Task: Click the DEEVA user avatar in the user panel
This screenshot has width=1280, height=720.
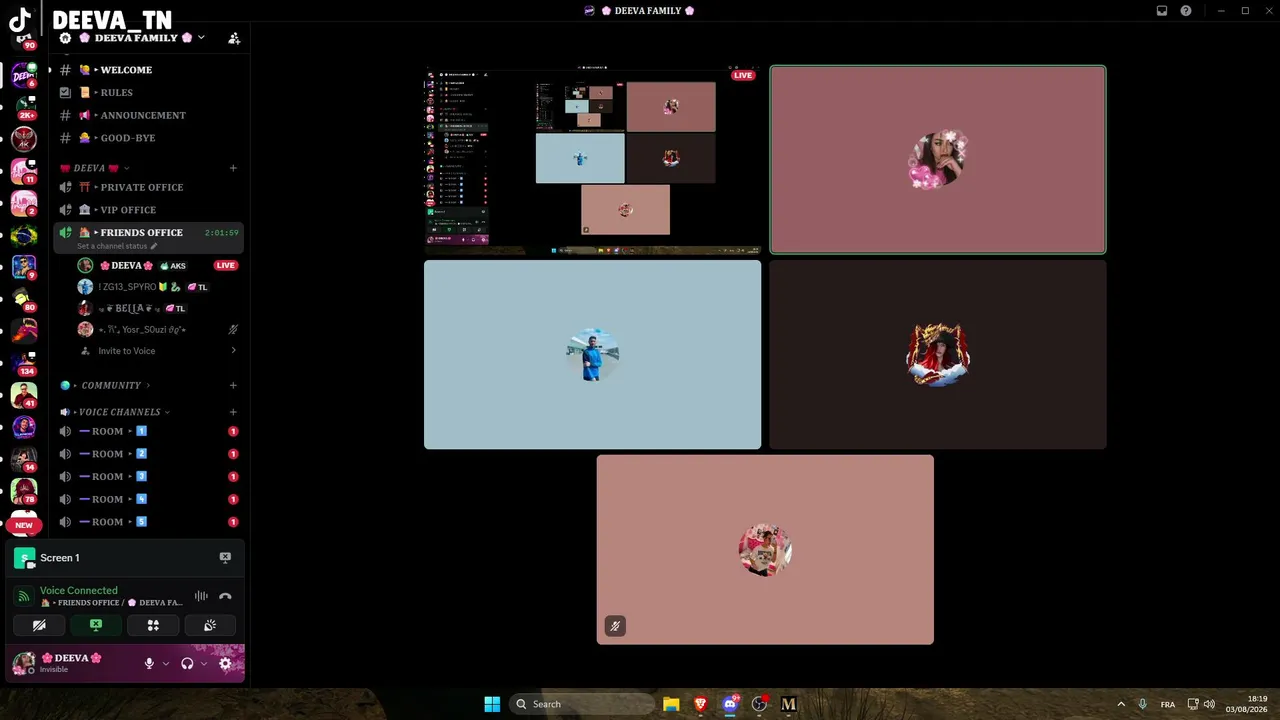Action: pyautogui.click(x=24, y=663)
